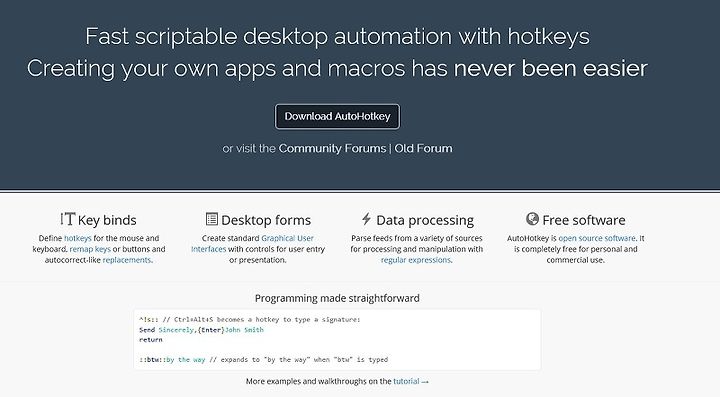Click the 'never been easier' headline text
Screen dimensions: 720x397
click(x=551, y=68)
